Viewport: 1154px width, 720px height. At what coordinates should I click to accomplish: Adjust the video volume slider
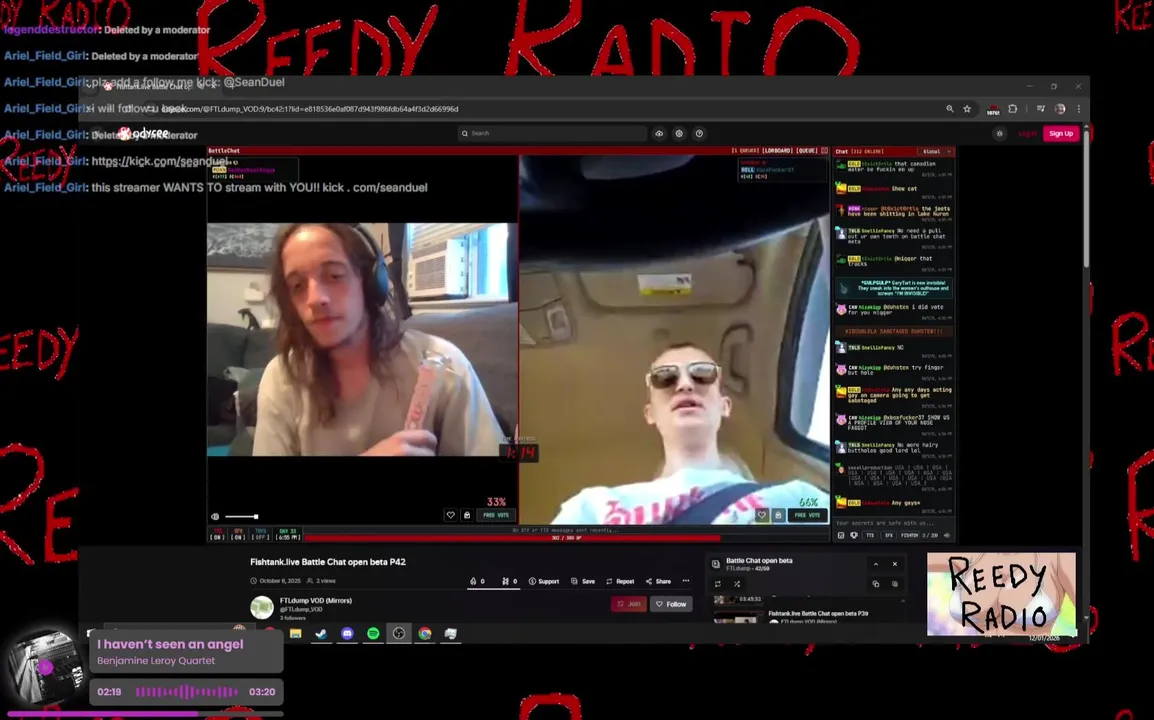[x=241, y=517]
